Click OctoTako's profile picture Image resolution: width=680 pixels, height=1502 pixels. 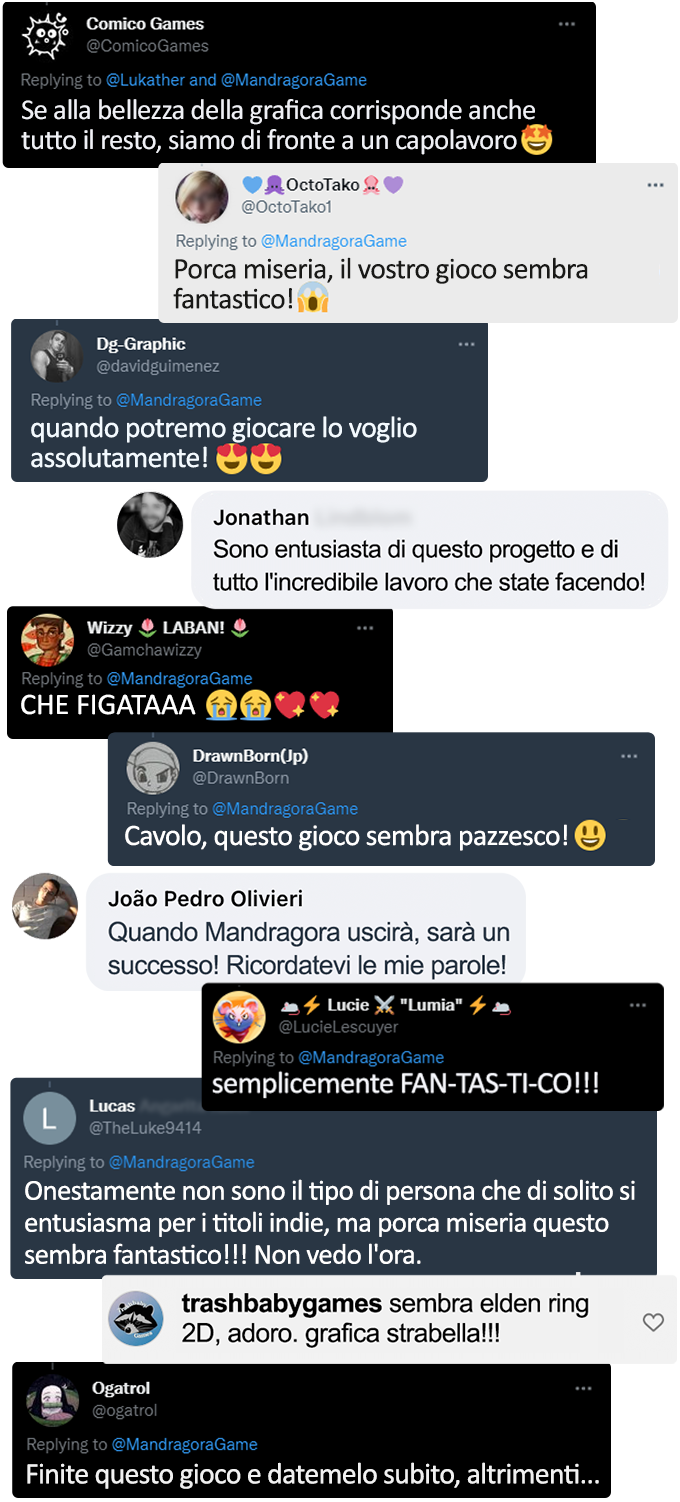pos(202,196)
